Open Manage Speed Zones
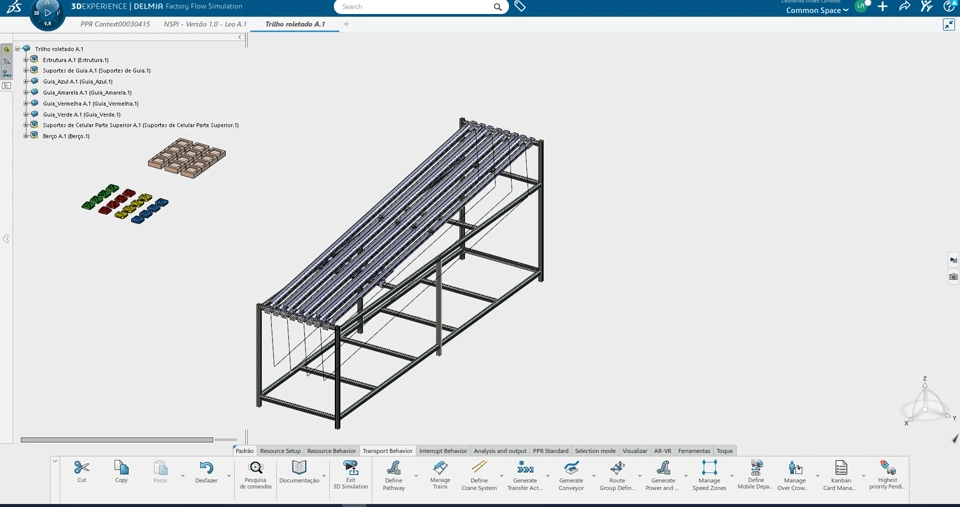Viewport: 960px width, 507px height. (709, 469)
